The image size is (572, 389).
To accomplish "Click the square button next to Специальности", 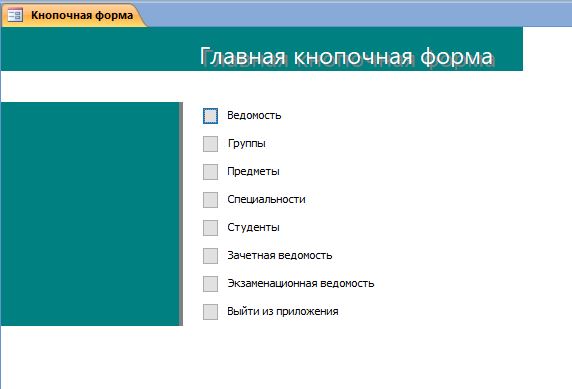I will tap(210, 200).
